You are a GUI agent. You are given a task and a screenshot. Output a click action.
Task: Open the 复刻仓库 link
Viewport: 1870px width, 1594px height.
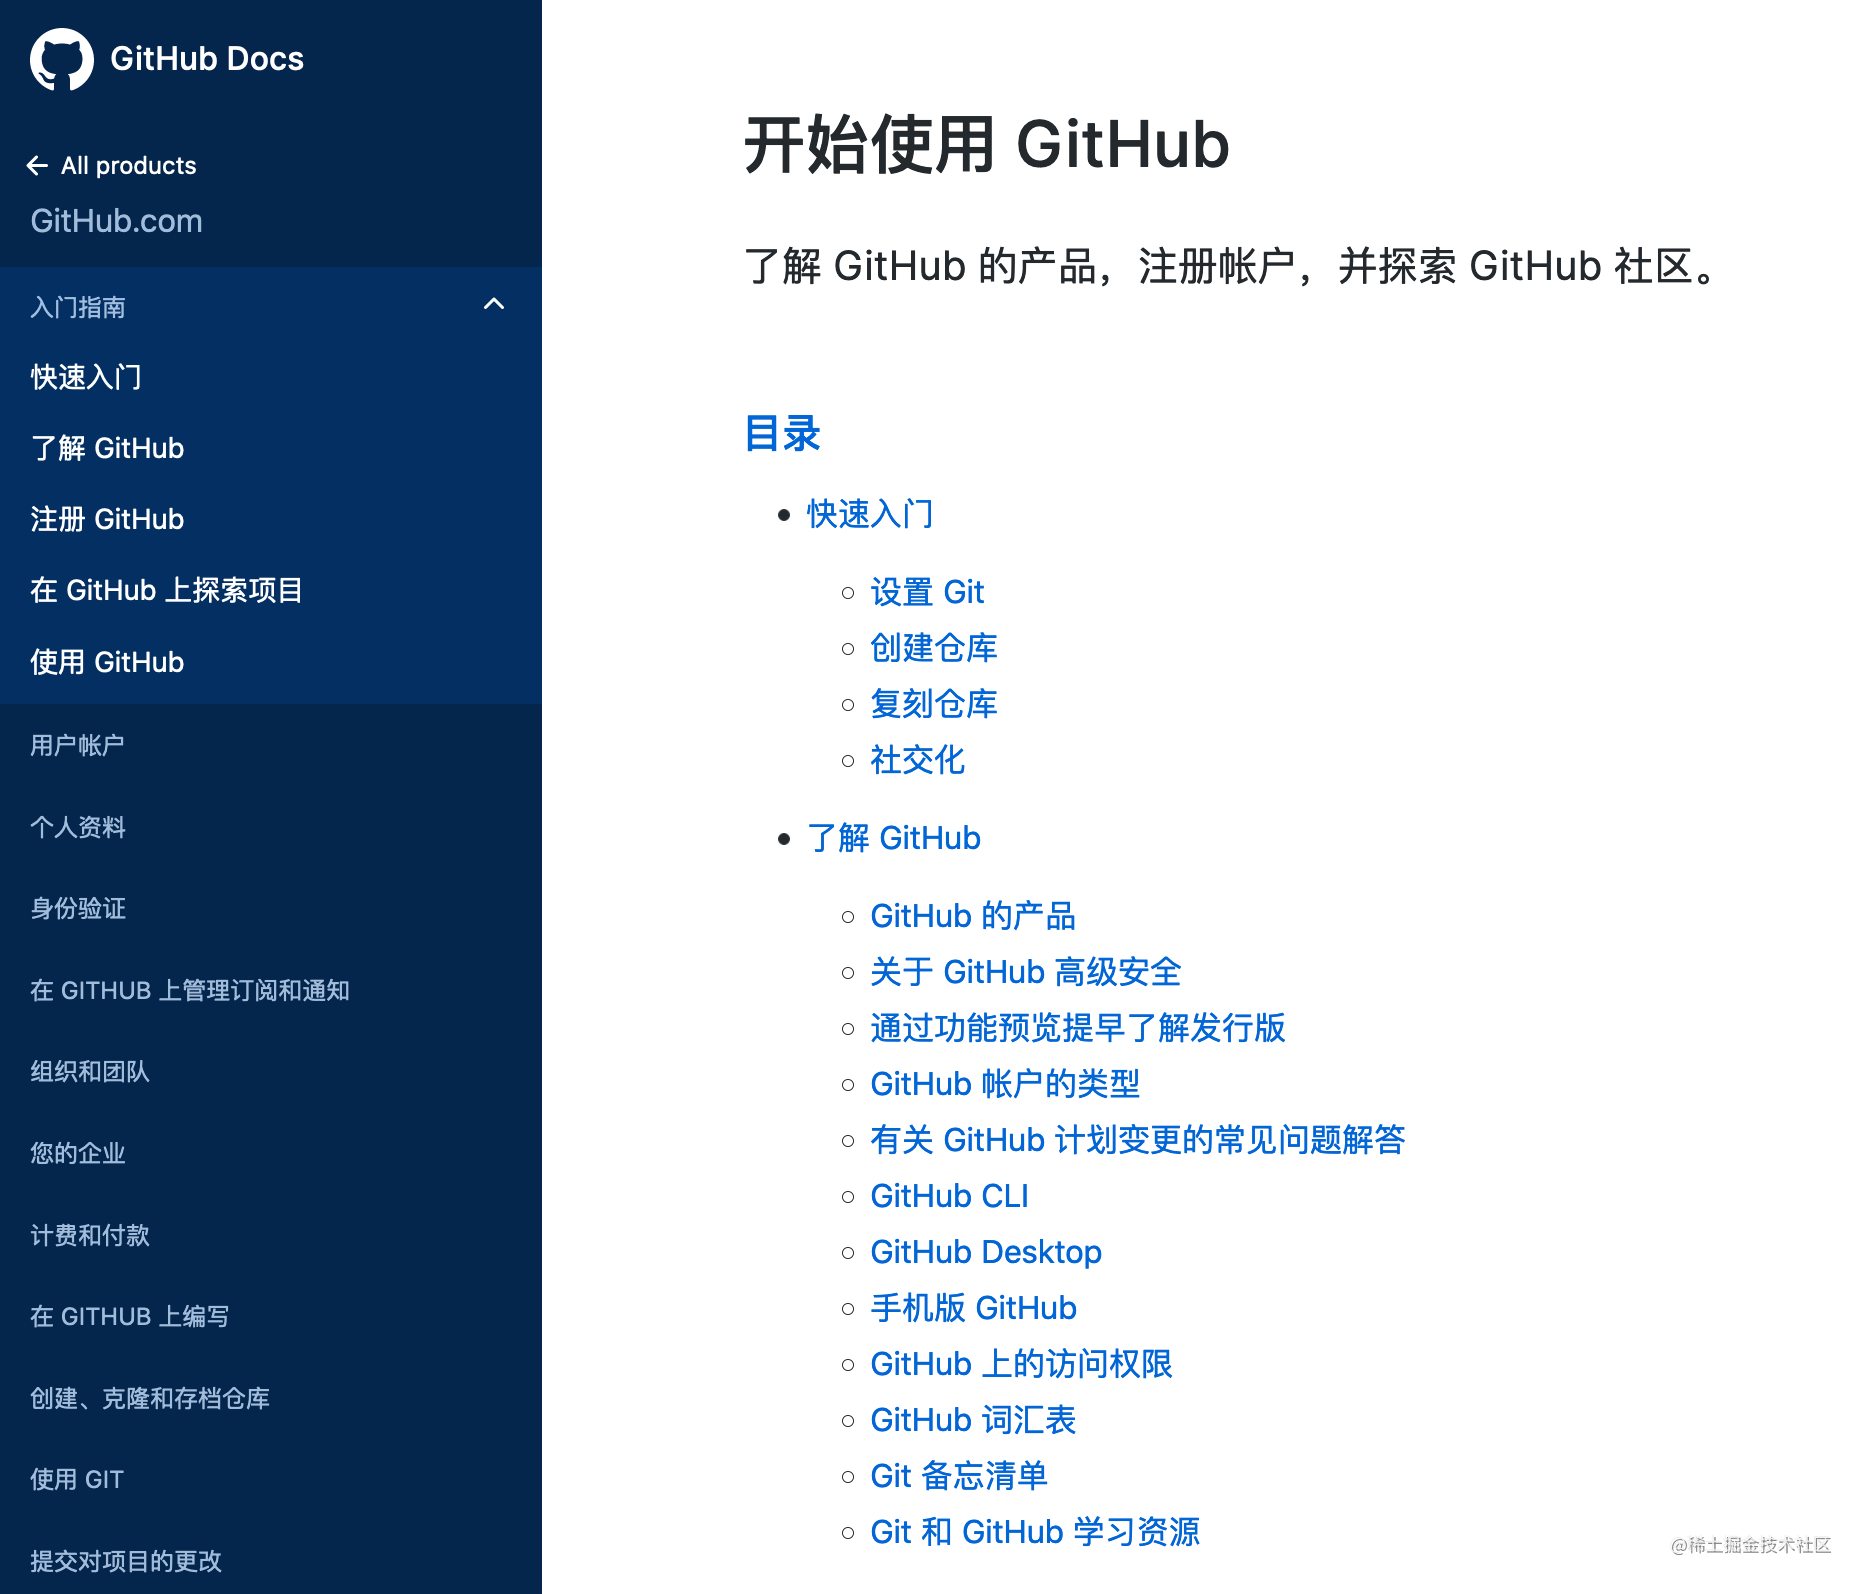934,704
